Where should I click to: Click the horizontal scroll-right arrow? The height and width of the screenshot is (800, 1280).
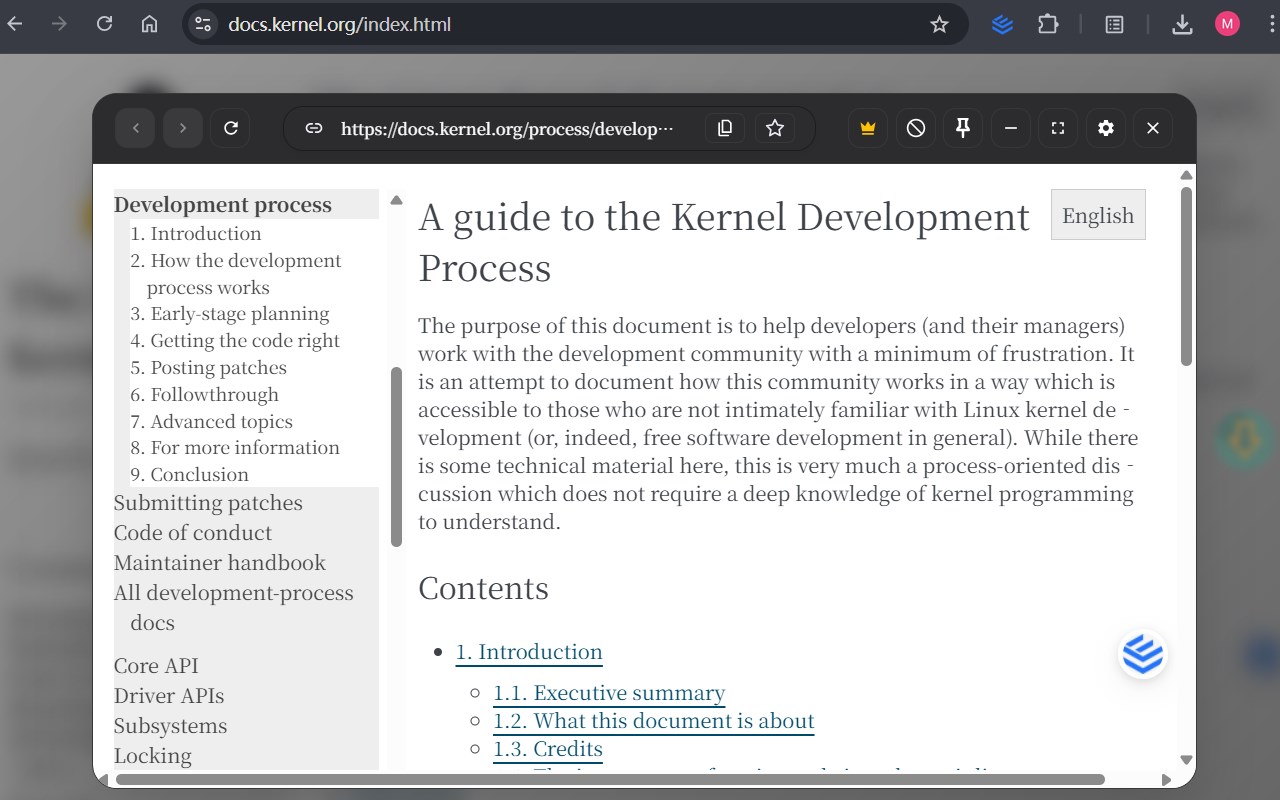pos(1166,779)
